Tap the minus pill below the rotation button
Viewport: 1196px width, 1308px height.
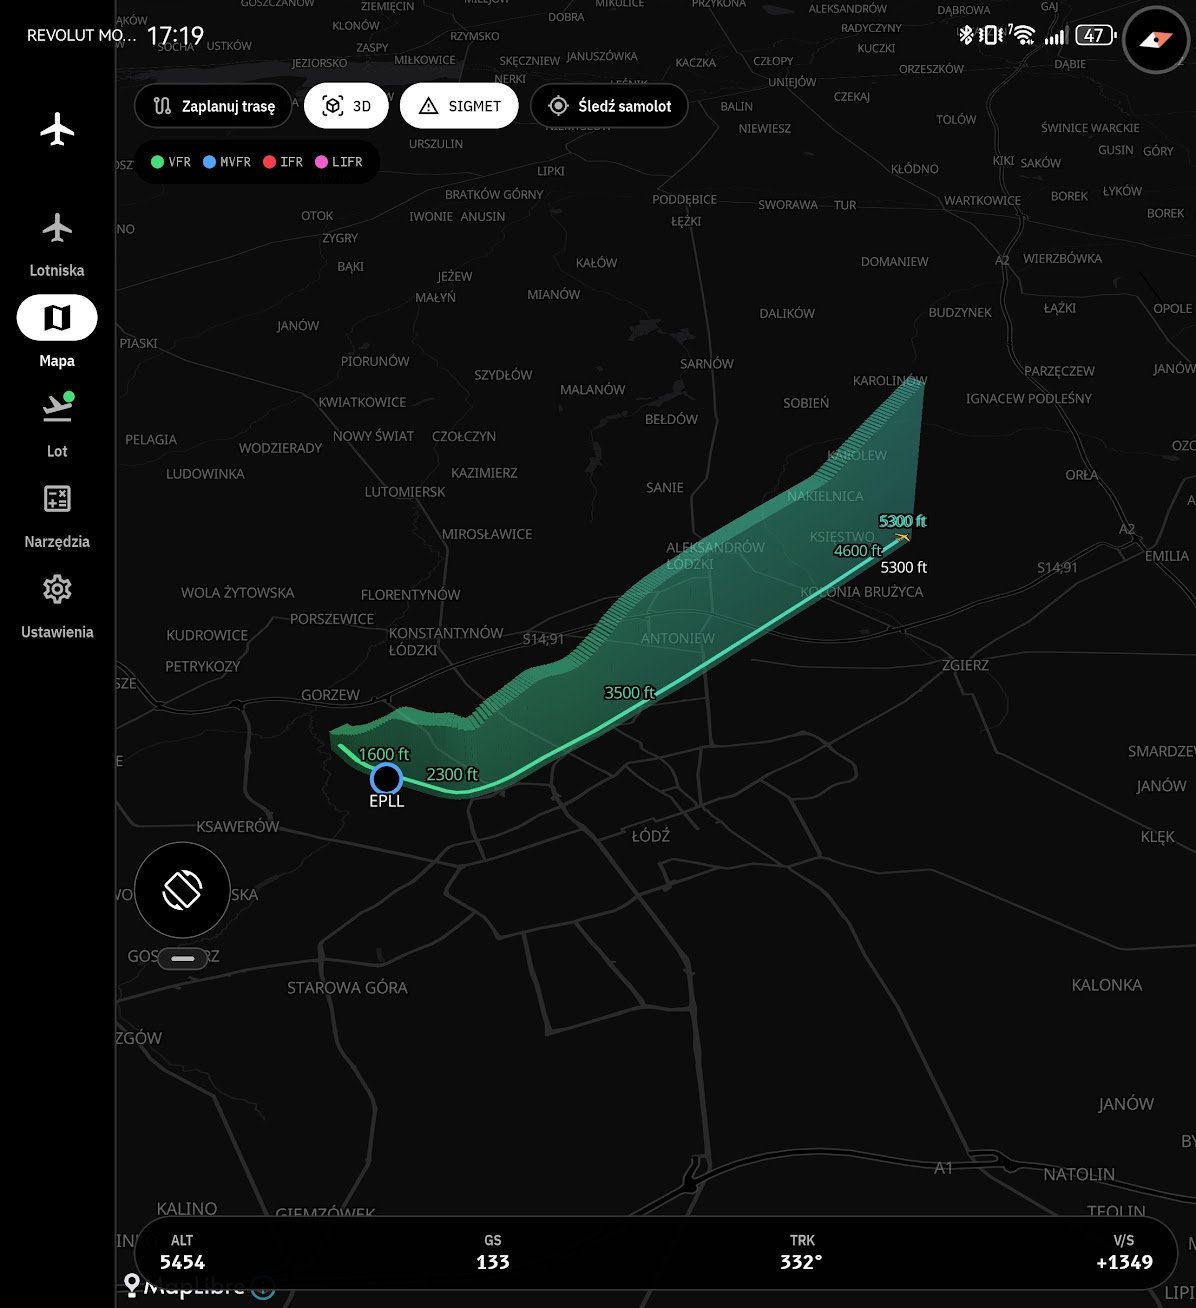pos(183,958)
